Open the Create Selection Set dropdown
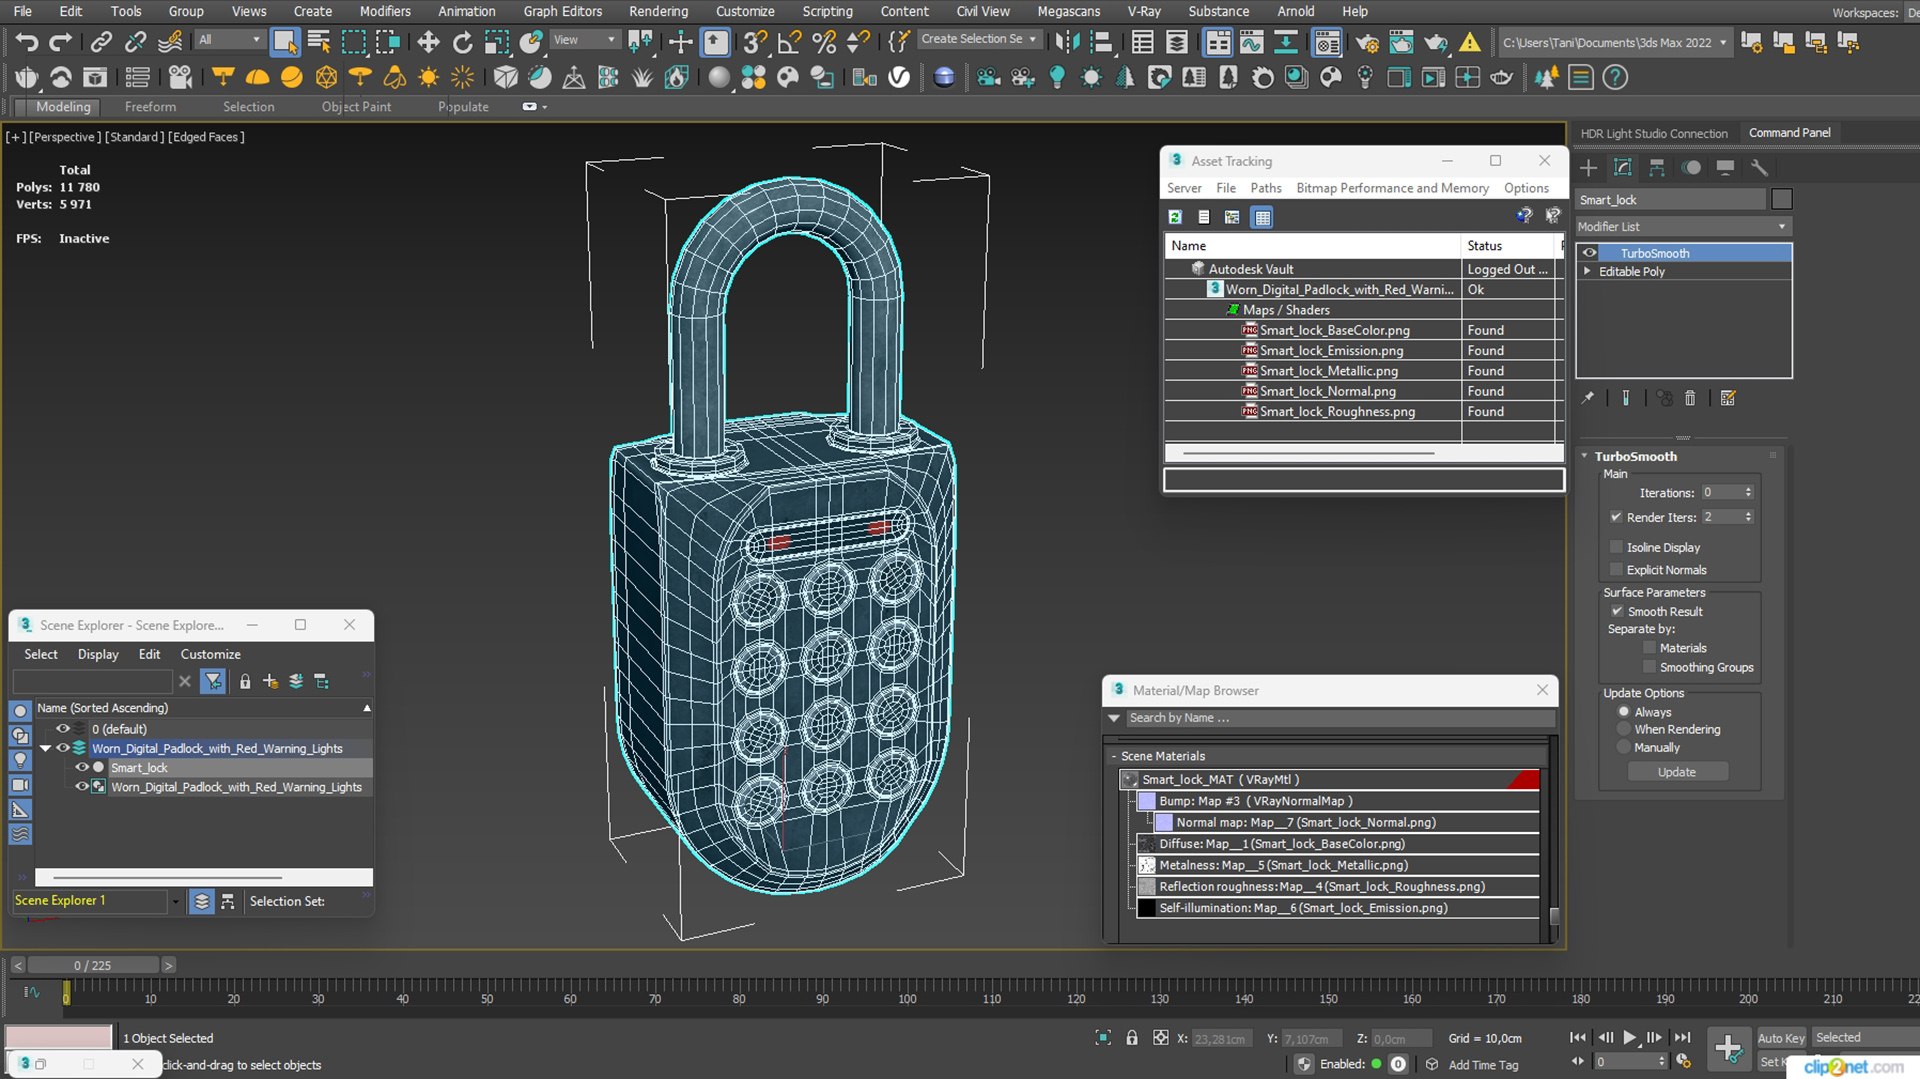The width and height of the screenshot is (1920, 1079). (x=979, y=39)
